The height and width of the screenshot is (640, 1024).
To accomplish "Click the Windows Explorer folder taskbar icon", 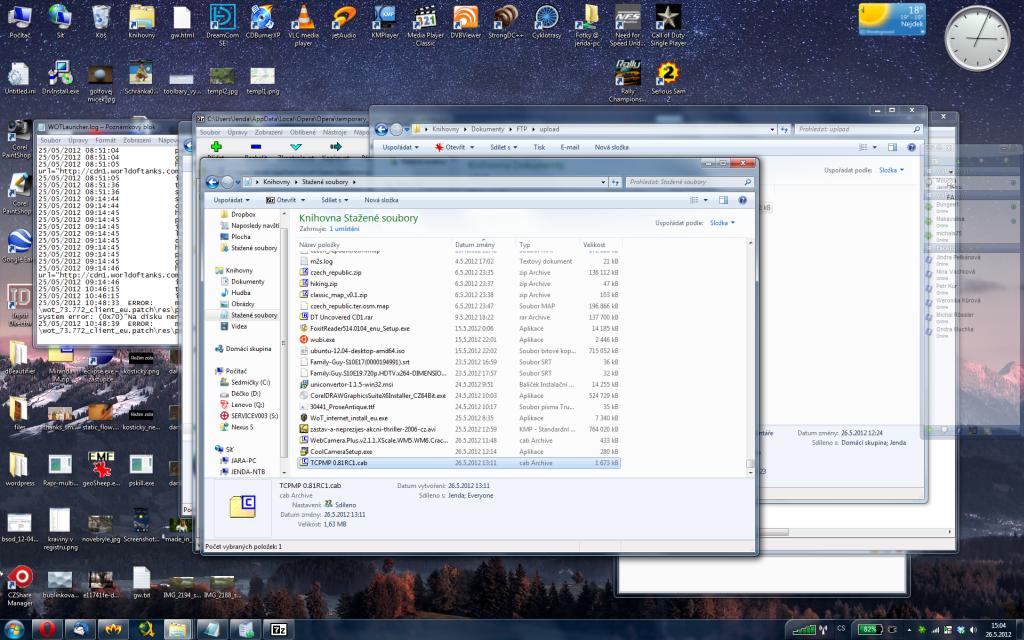I will coord(177,630).
